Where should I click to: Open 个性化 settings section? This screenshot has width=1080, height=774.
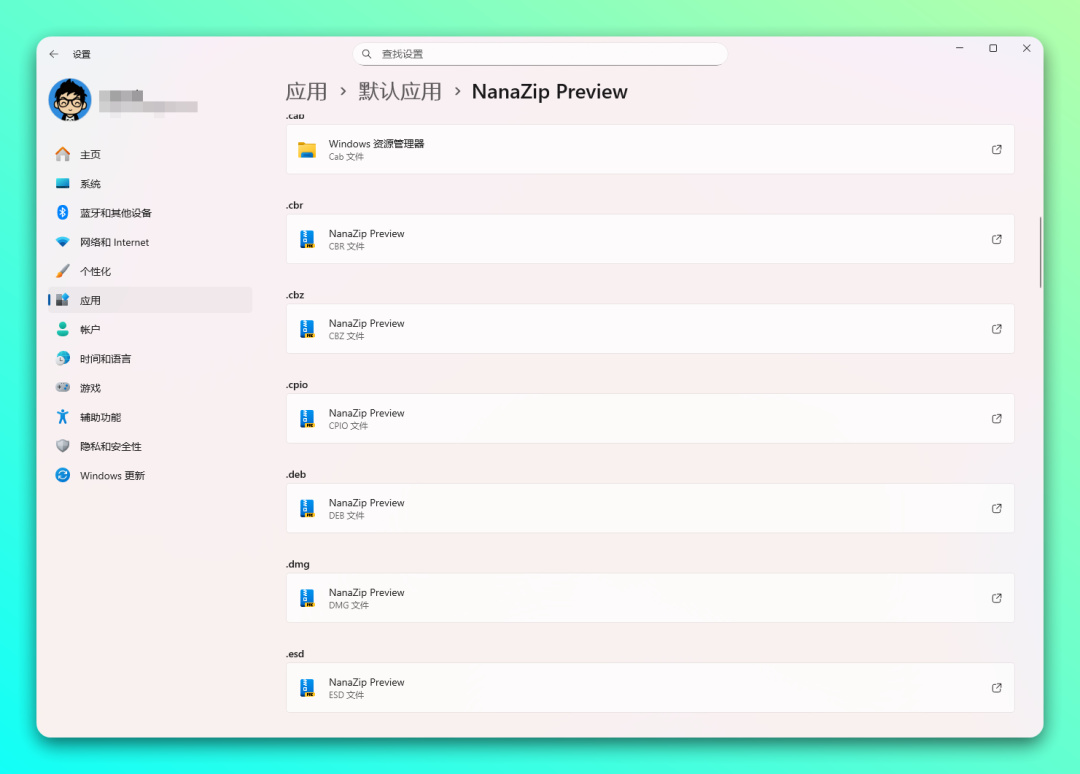pos(150,271)
